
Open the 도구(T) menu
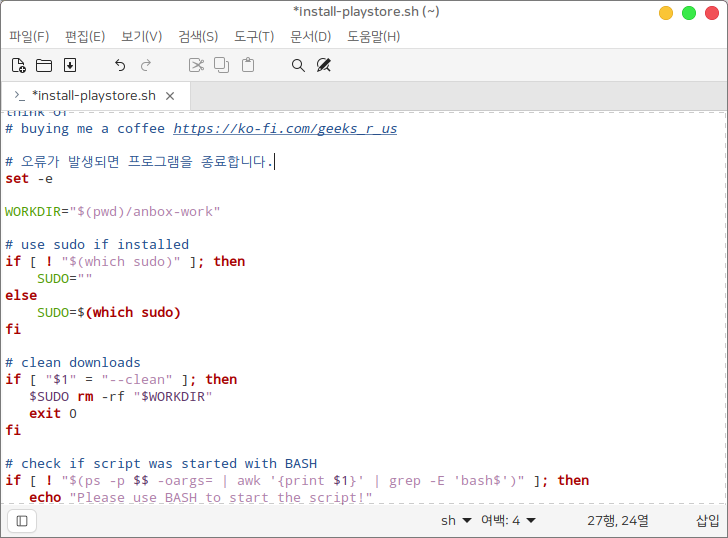[x=254, y=37]
